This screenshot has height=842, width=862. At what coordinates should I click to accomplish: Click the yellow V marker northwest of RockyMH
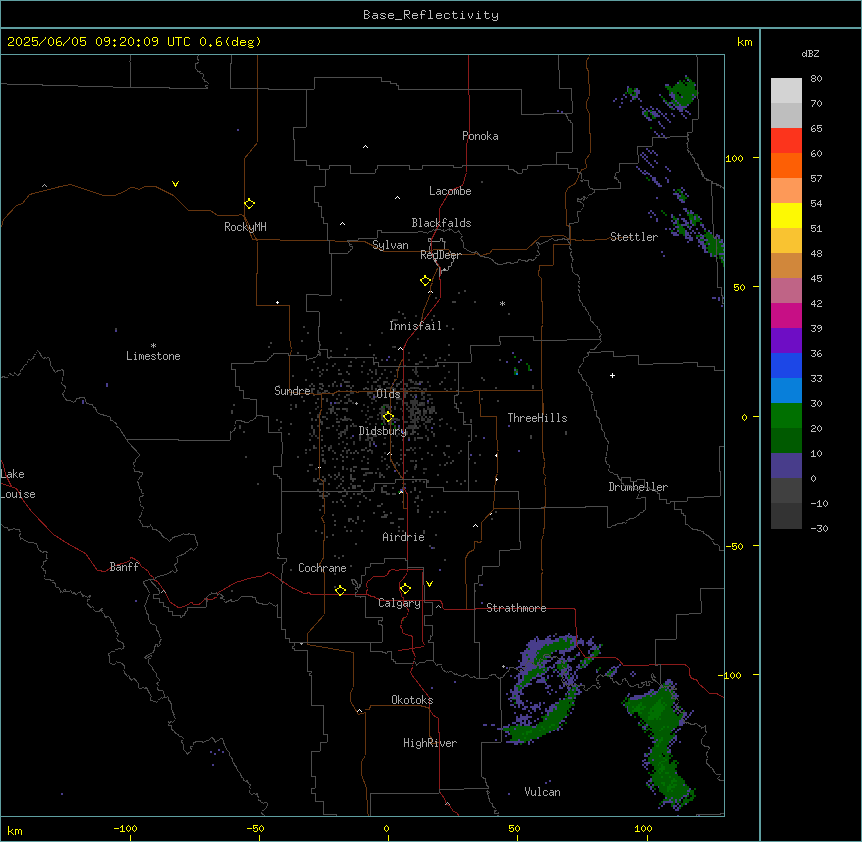(175, 184)
